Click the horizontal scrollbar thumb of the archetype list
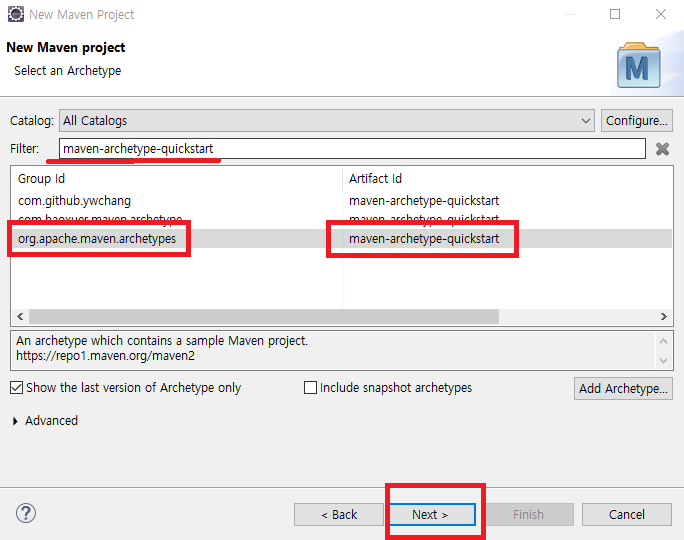This screenshot has height=540, width=684. coord(264,316)
